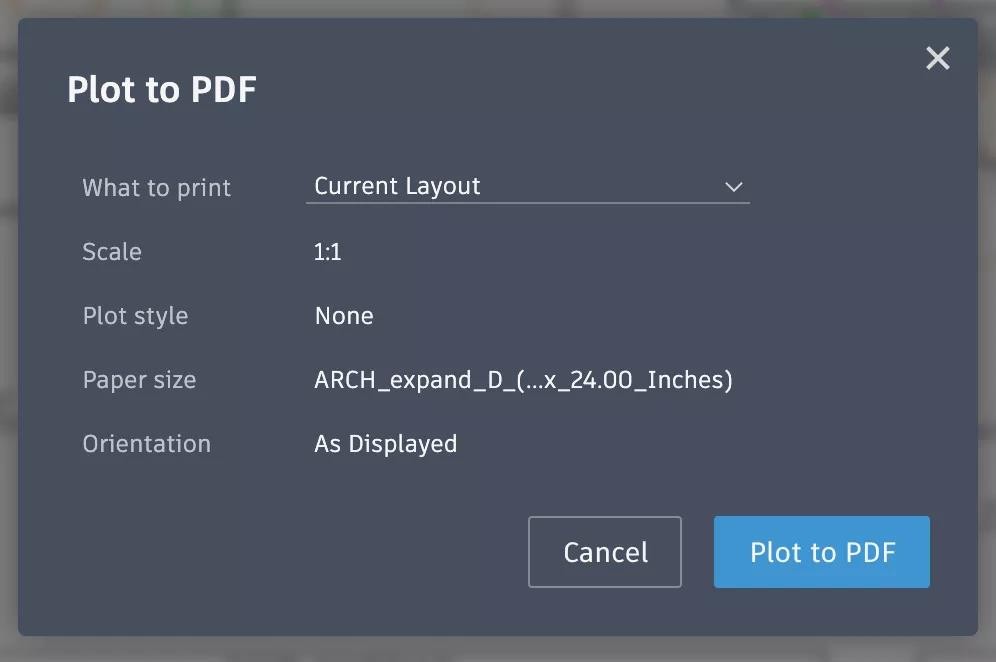Click the Scale label
Image resolution: width=996 pixels, height=662 pixels.
point(112,252)
